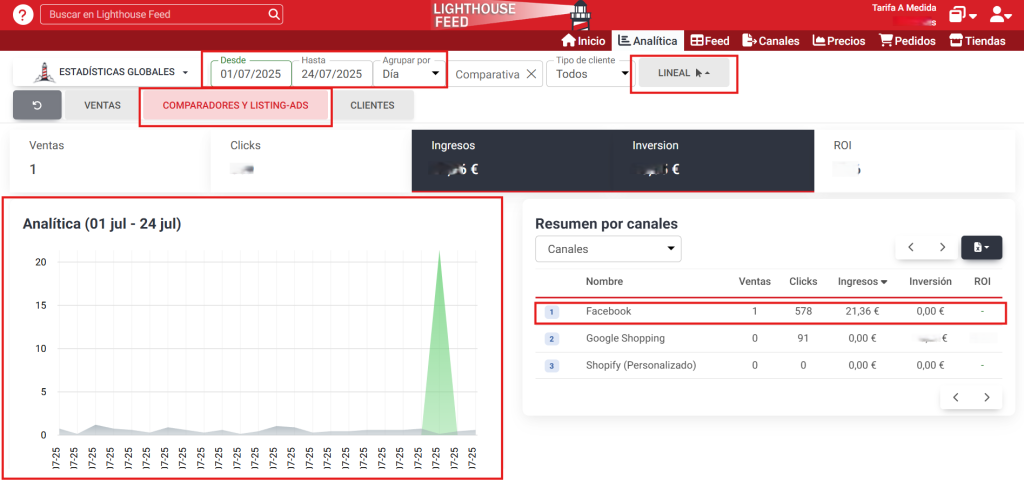Toggle the Inversion metric card
1024x480 pixels.
coord(713,160)
